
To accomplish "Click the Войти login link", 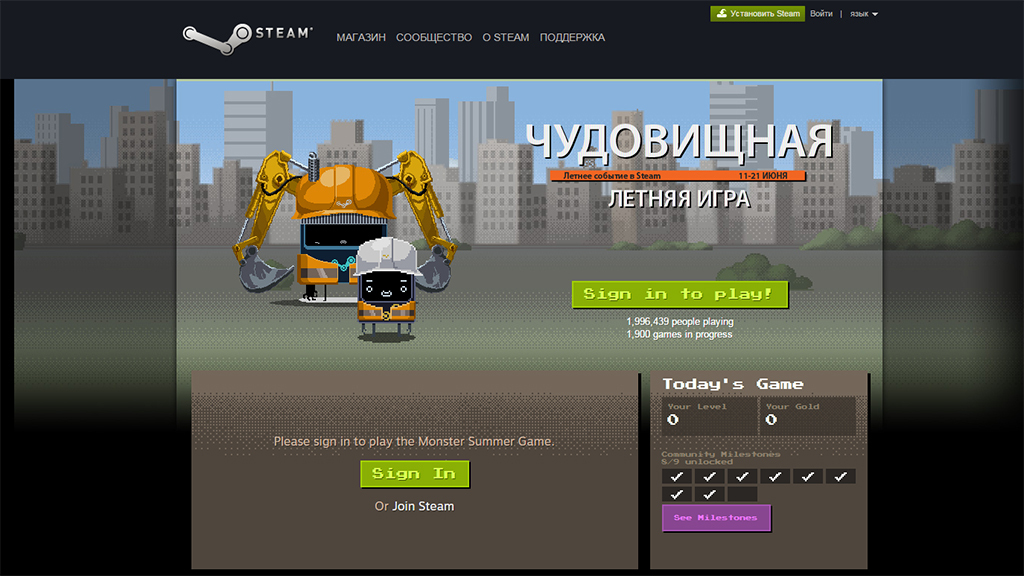I will (821, 14).
